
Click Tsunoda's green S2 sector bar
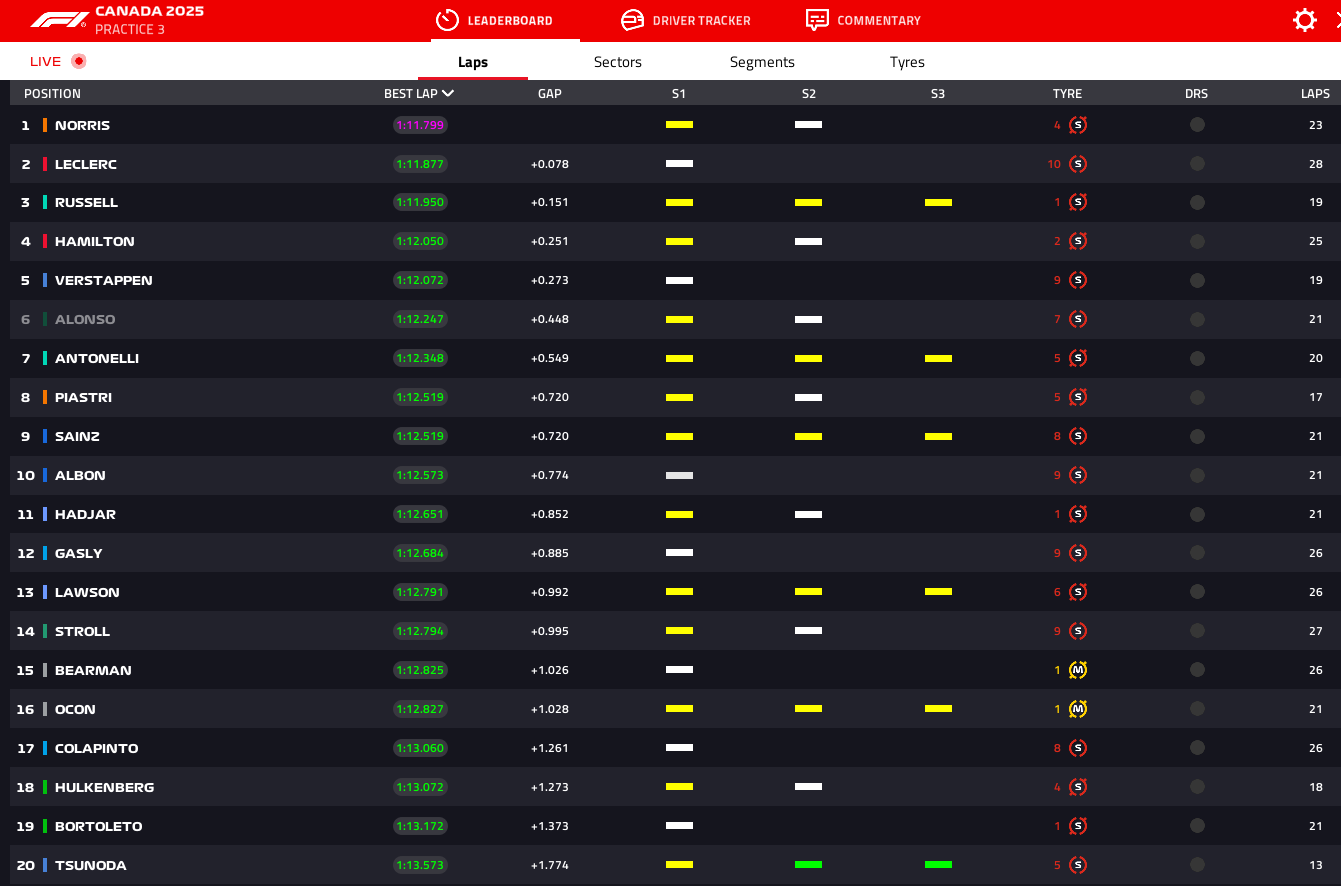click(x=808, y=864)
